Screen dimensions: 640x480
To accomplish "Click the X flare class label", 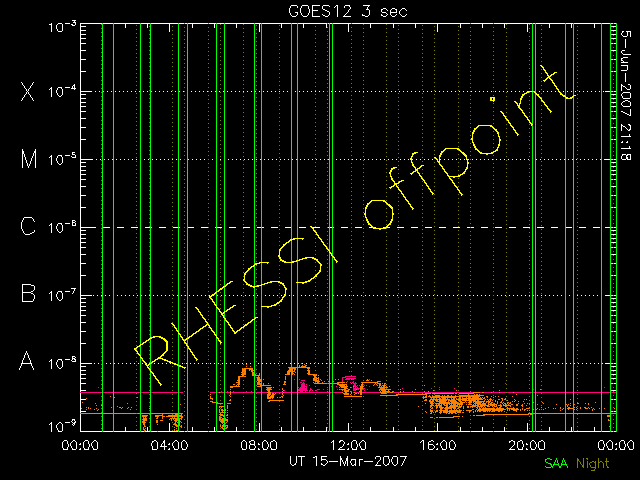I will [28, 91].
